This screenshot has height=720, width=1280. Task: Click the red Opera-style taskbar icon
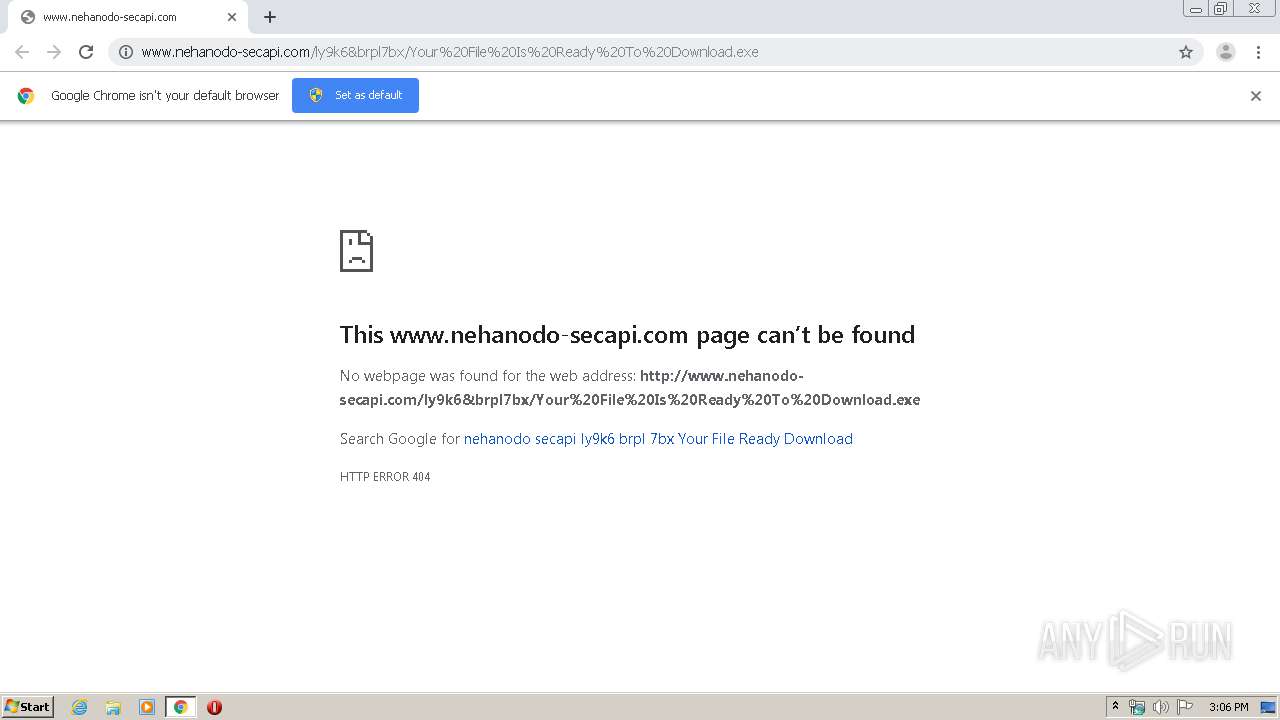[214, 707]
